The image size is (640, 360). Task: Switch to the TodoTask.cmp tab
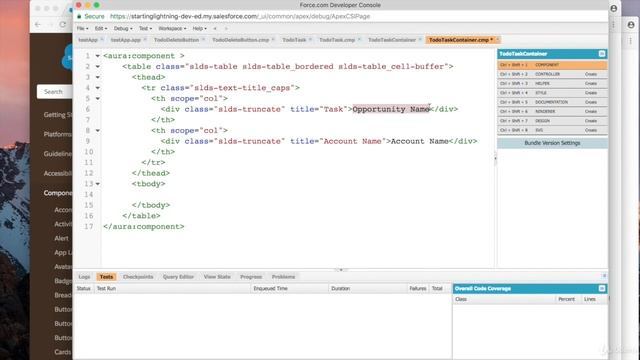click(337, 40)
